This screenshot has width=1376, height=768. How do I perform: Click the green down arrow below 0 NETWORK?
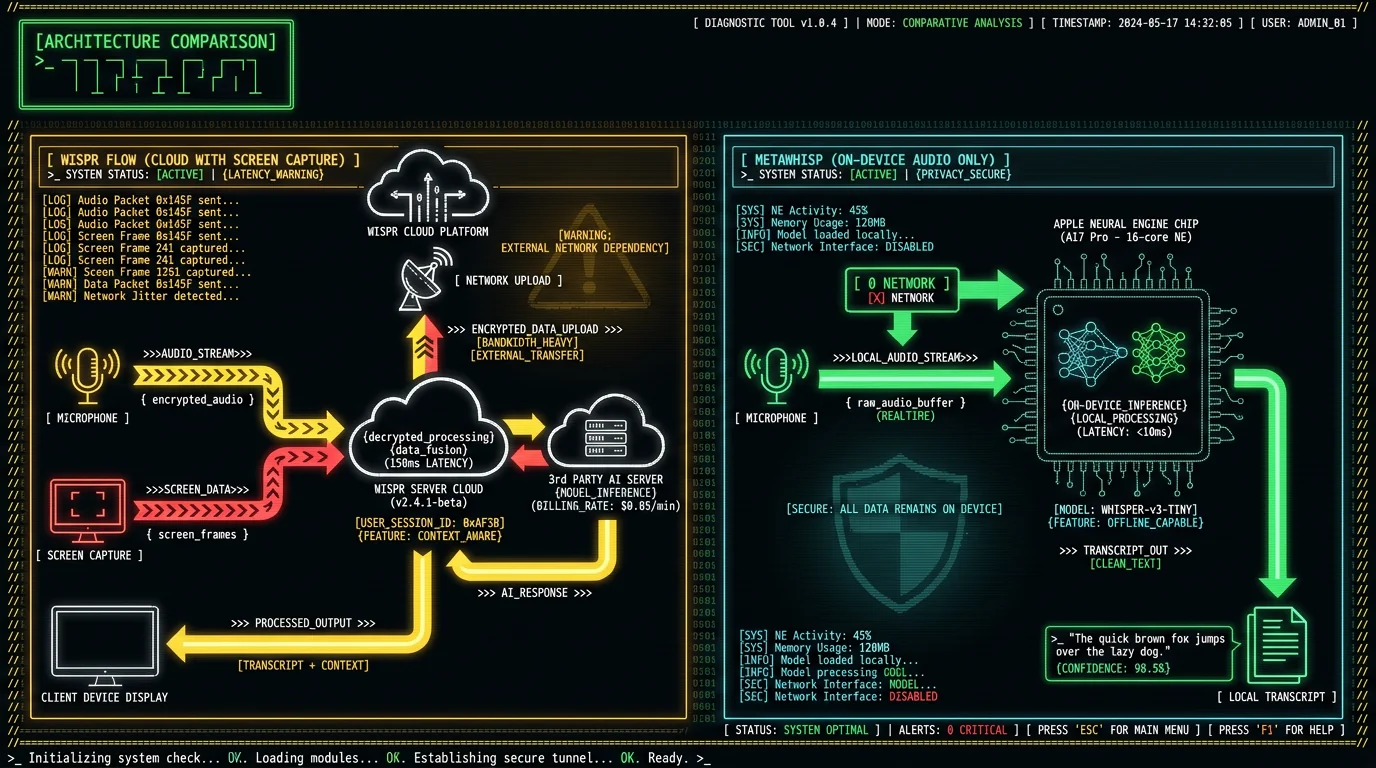click(904, 327)
